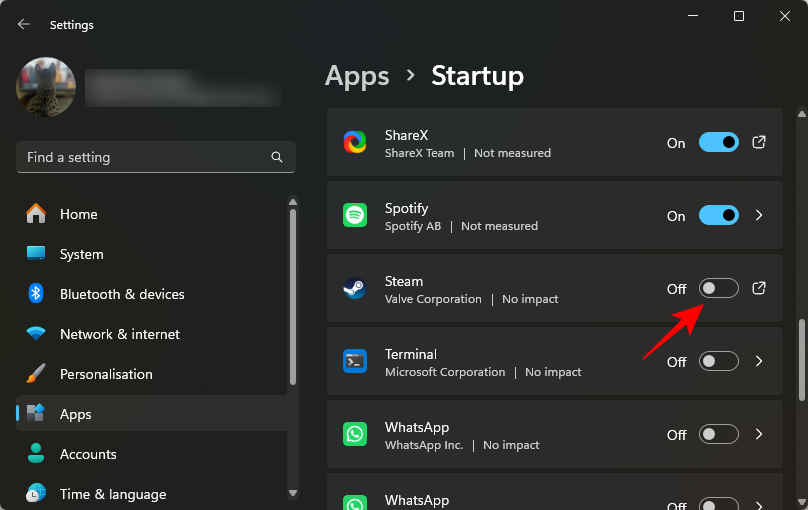Click the sidebar scrollbar thumb

pos(293,297)
